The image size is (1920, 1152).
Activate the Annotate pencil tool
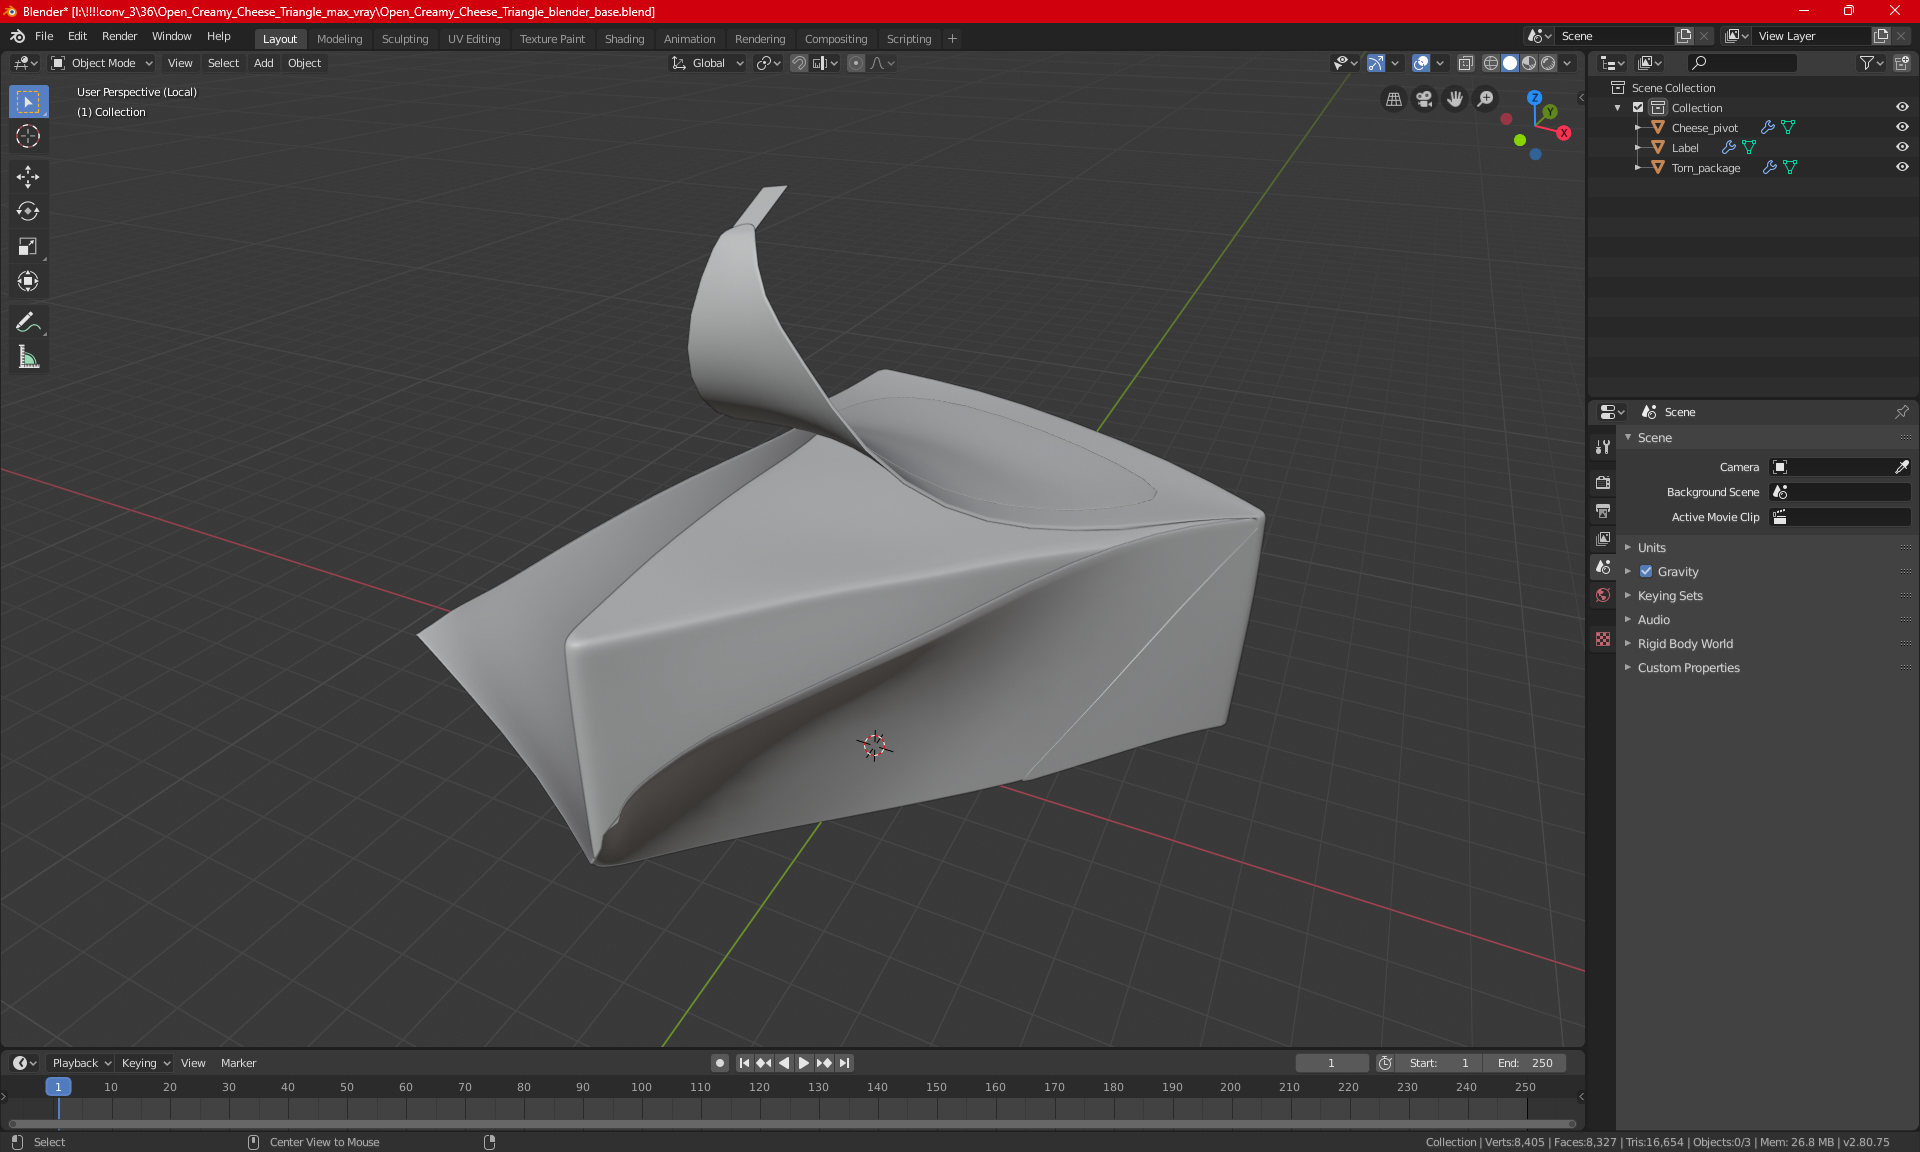click(x=28, y=322)
